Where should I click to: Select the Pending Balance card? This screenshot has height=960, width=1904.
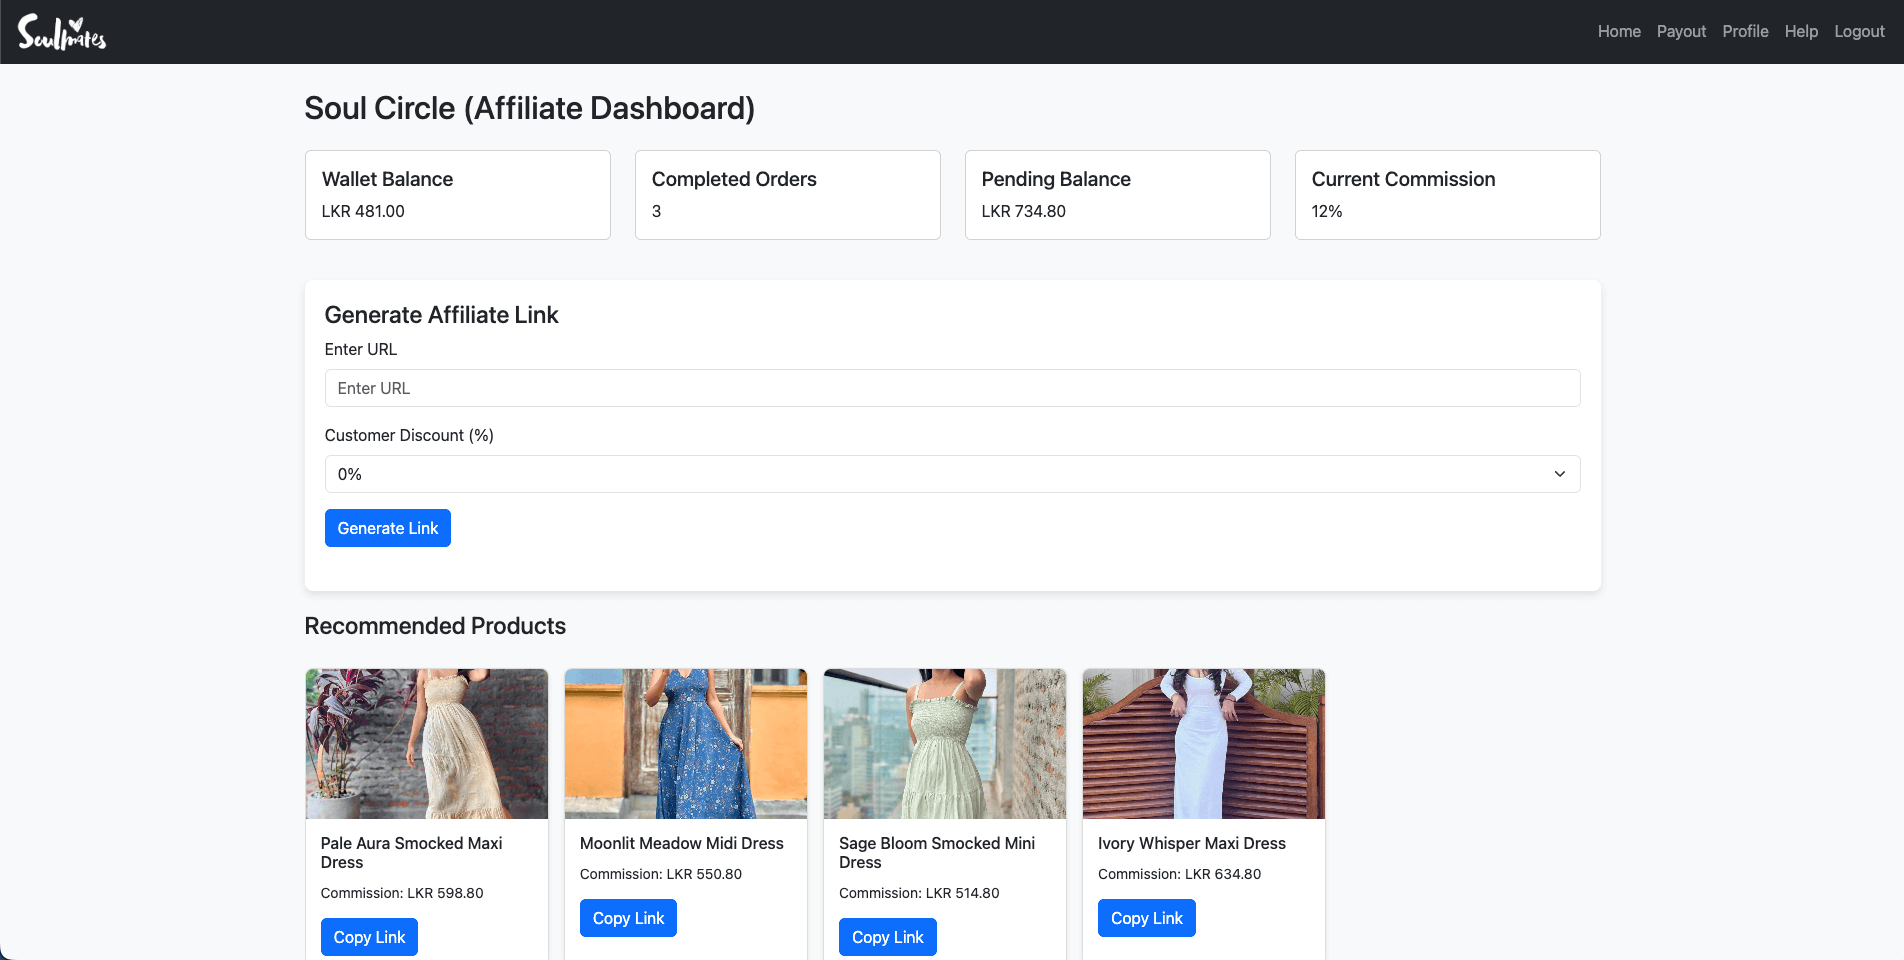[x=1117, y=195]
